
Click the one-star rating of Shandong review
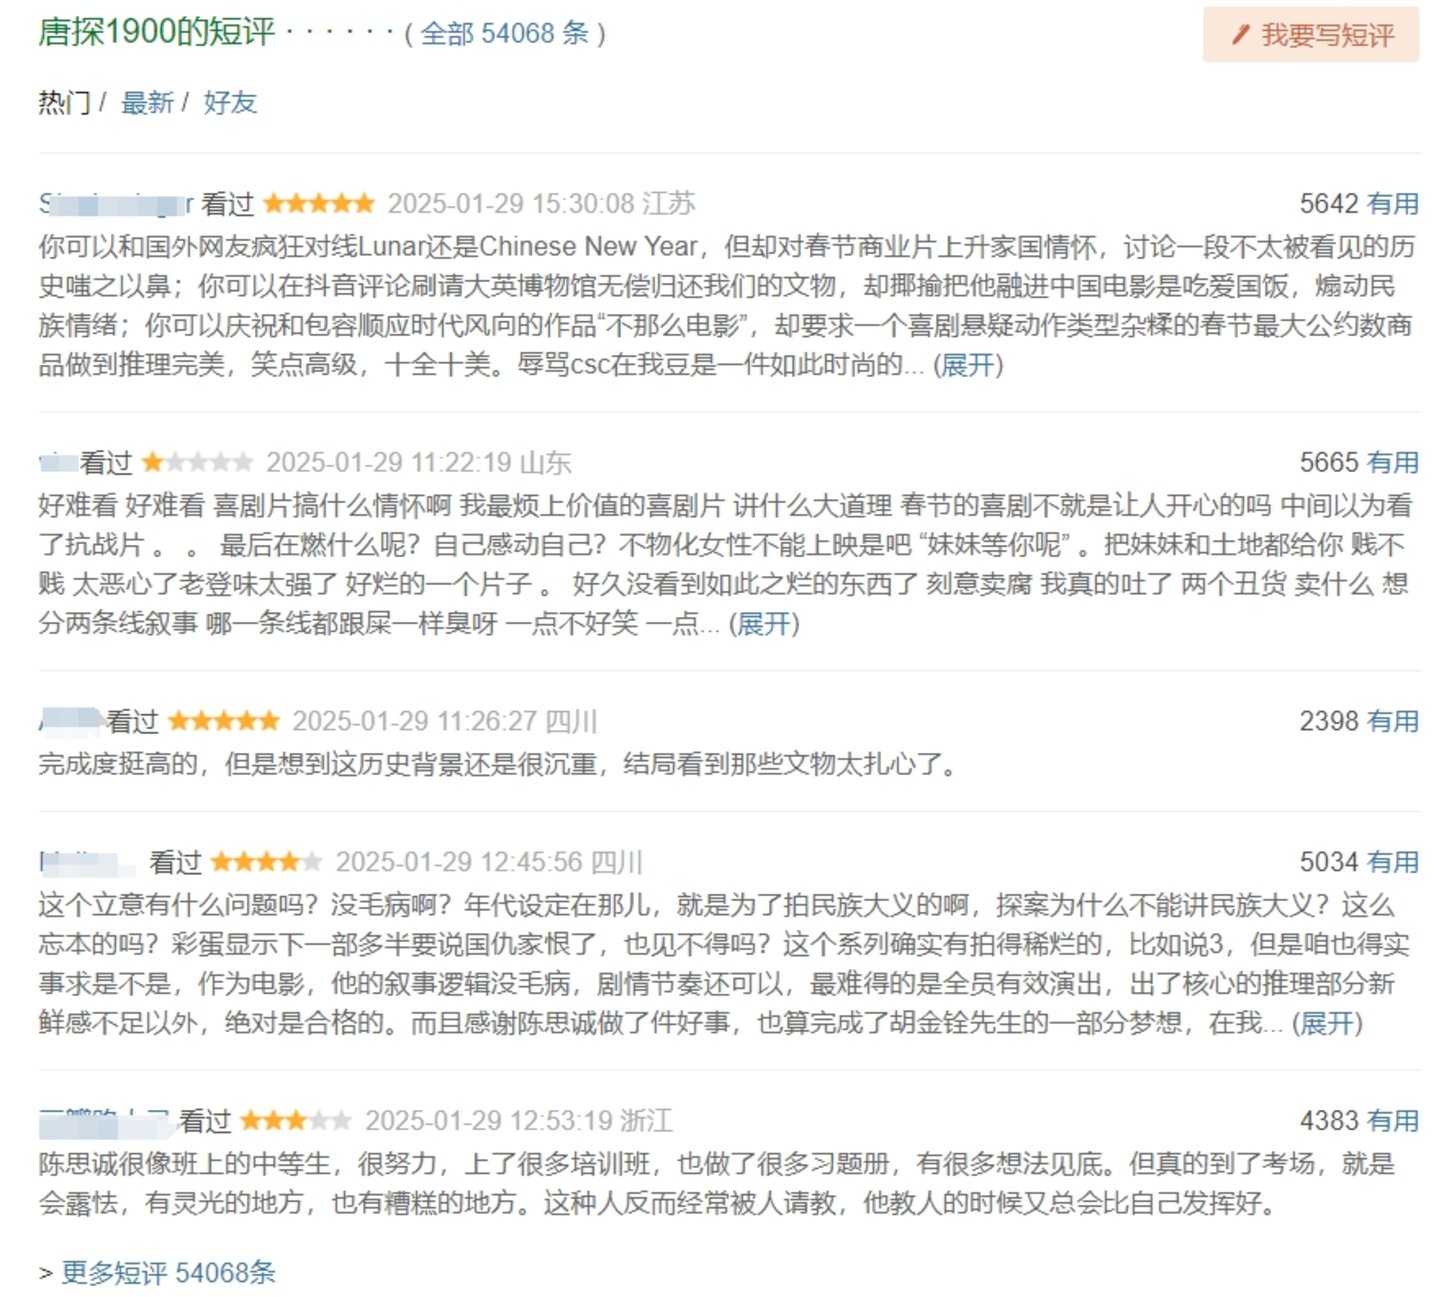pos(197,463)
